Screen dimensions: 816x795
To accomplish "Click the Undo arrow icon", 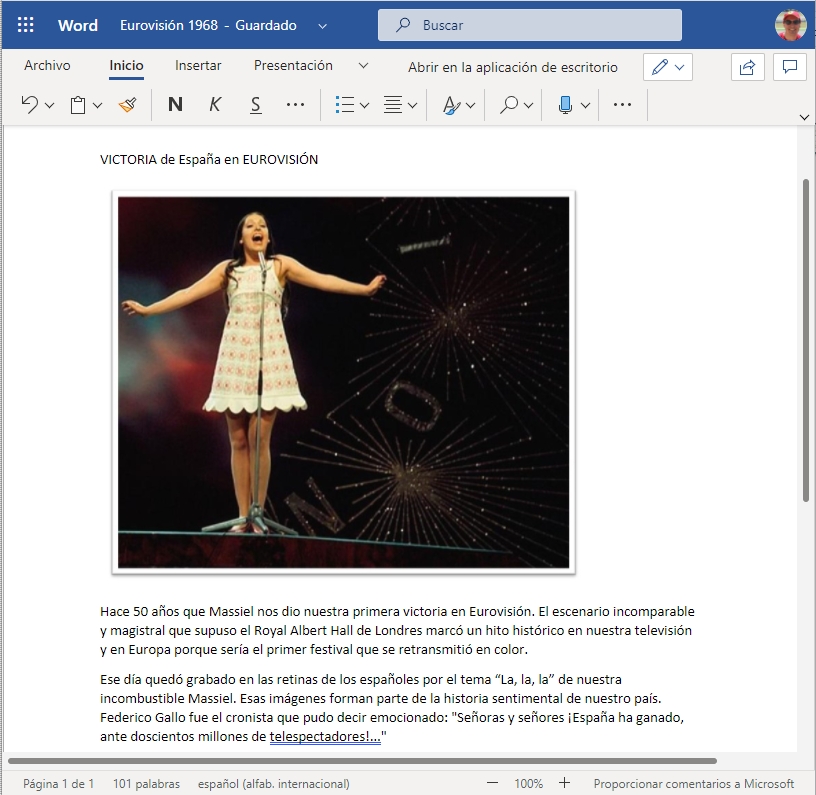I will pyautogui.click(x=30, y=105).
